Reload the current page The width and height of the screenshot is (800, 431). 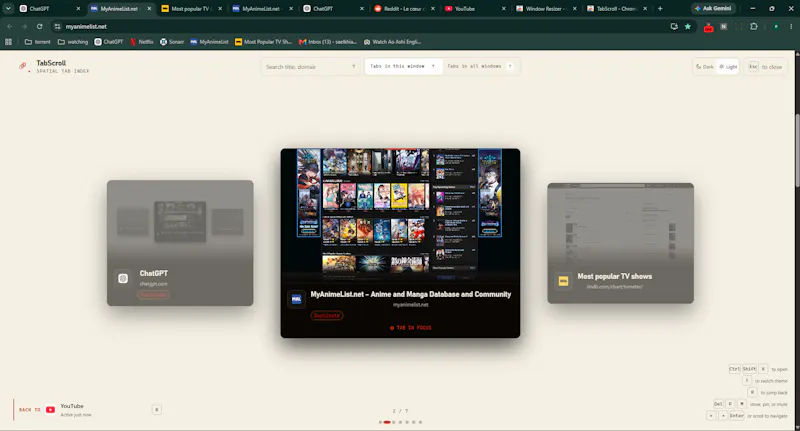39,27
